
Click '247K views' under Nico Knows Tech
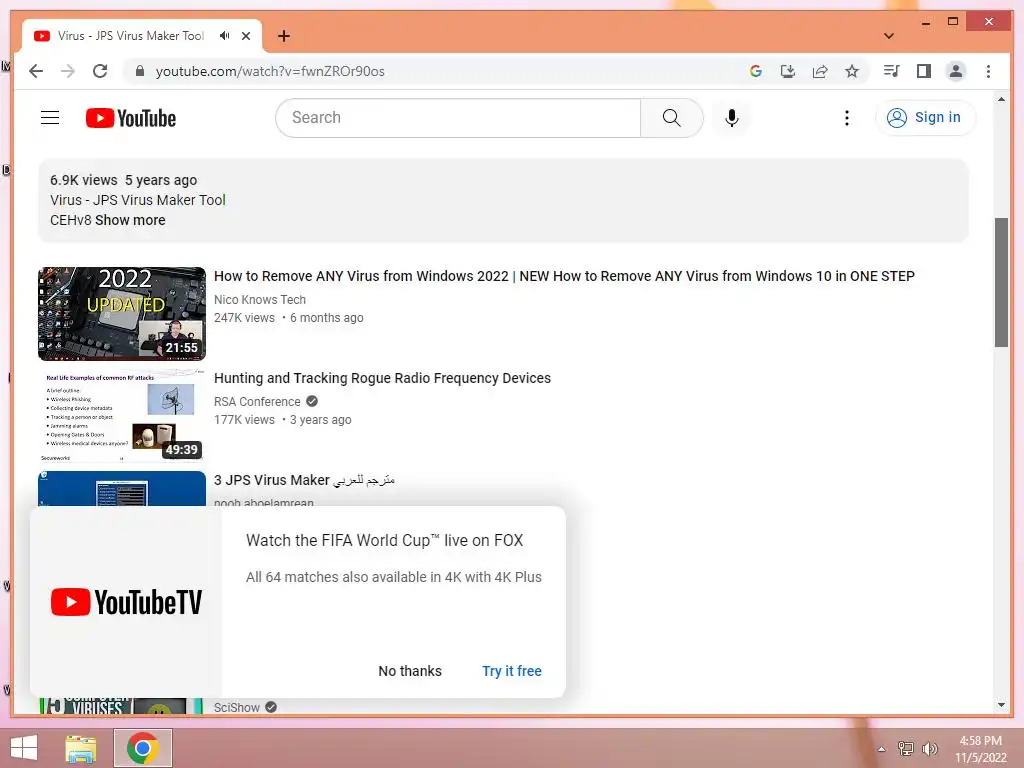tap(244, 317)
